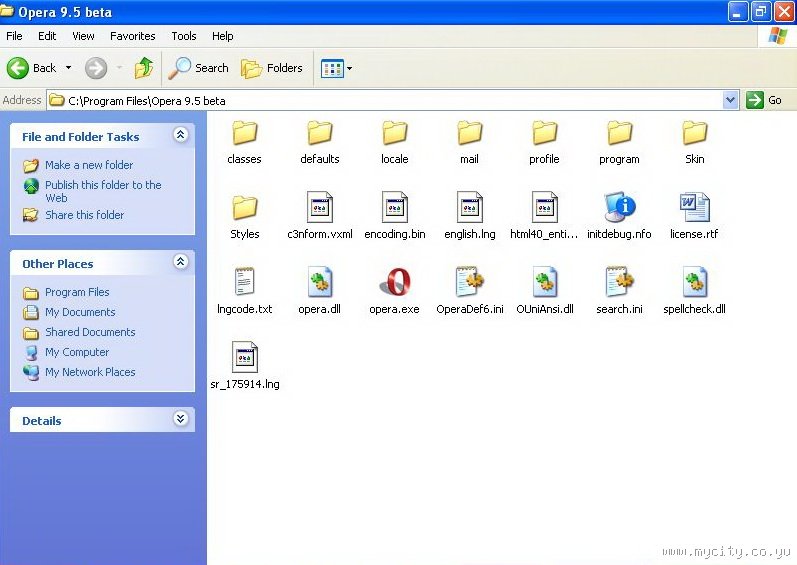Expand the Address bar dropdown arrow

click(x=730, y=100)
